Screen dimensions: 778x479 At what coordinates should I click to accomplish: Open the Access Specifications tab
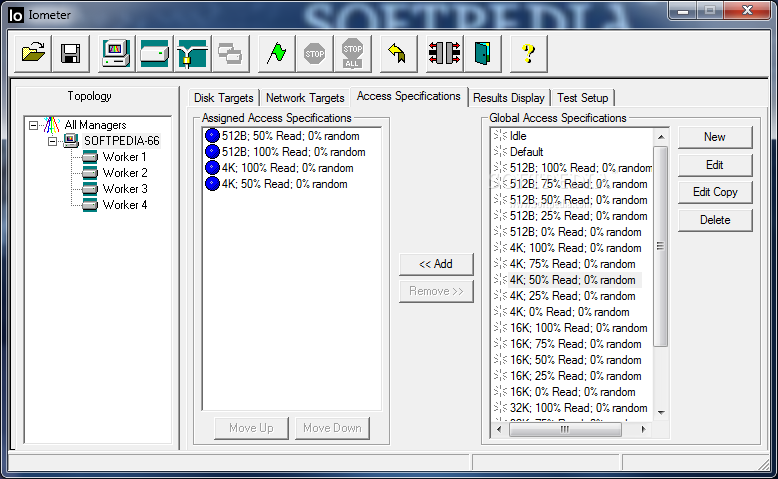(408, 96)
